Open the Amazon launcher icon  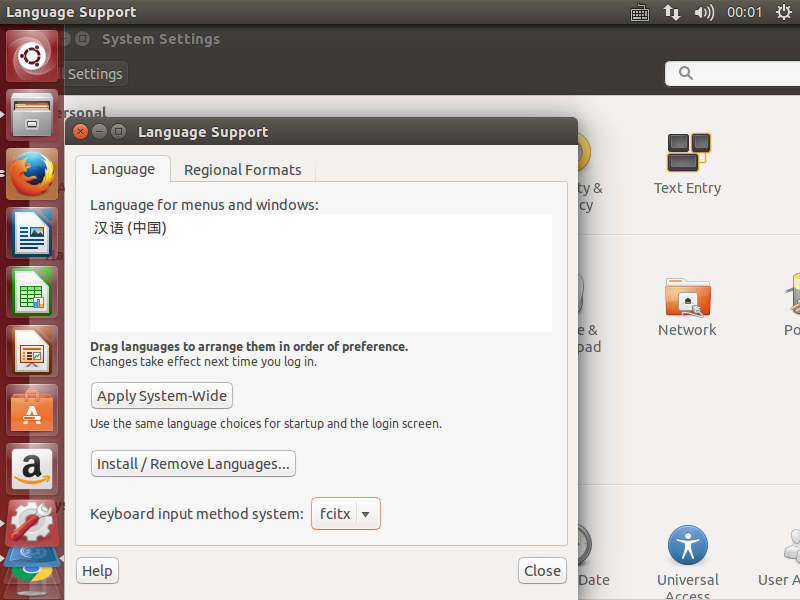tap(31, 468)
